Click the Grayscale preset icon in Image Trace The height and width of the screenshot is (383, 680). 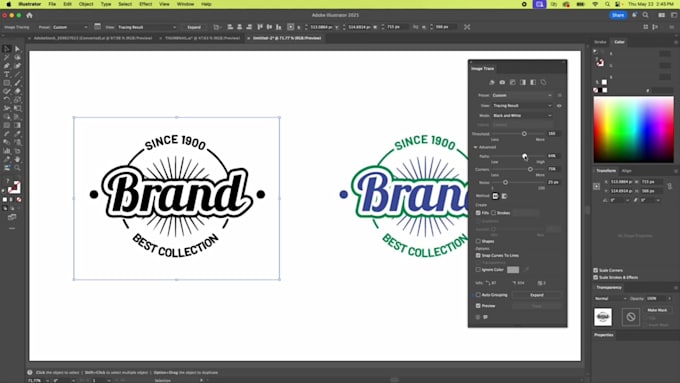pyautogui.click(x=523, y=82)
